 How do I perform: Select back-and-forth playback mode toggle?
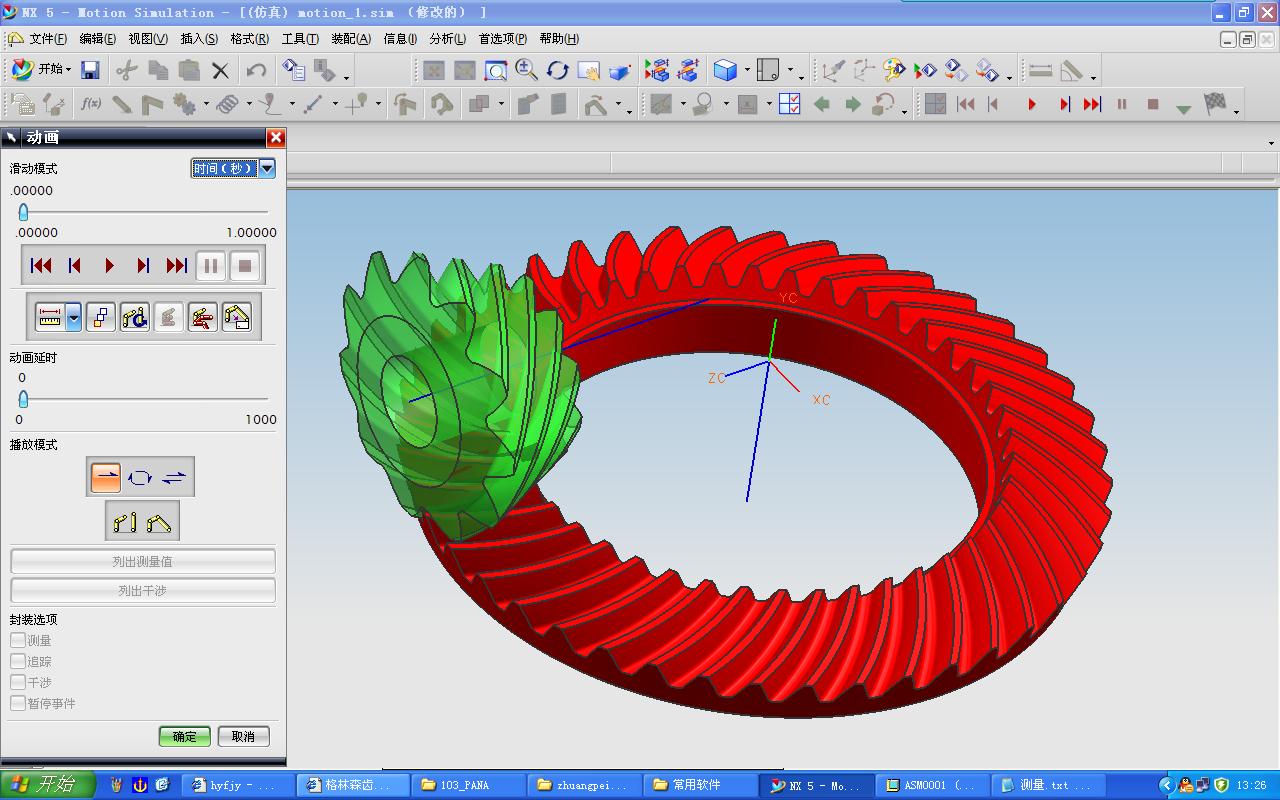point(174,478)
